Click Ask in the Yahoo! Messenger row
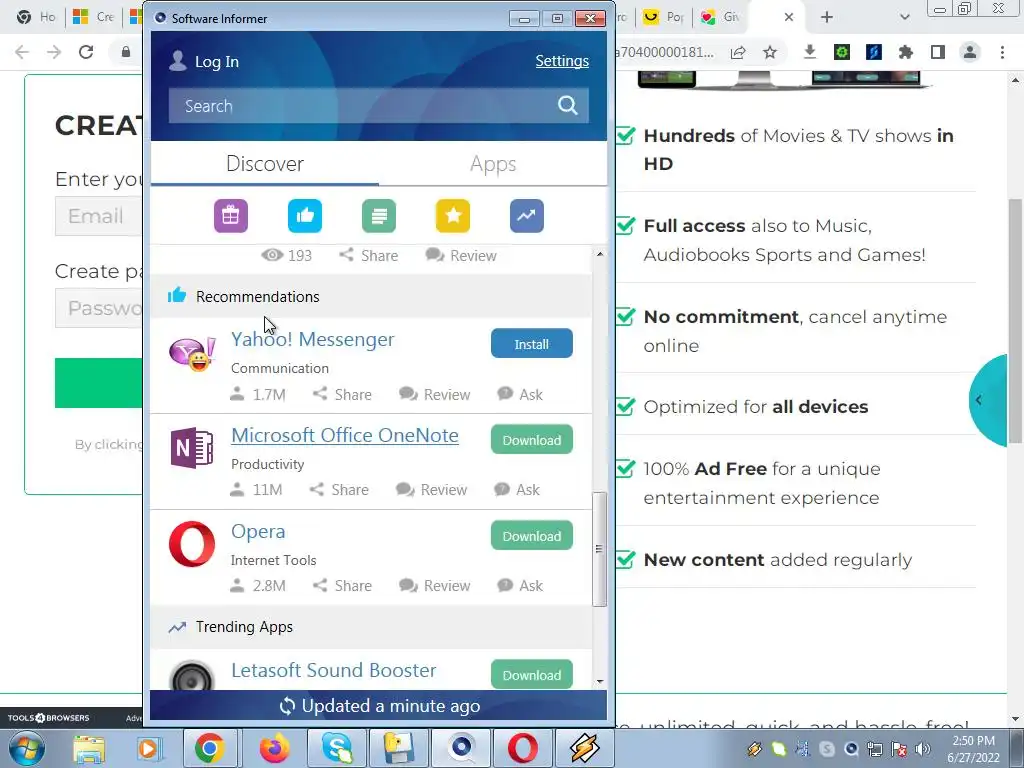Viewport: 1024px width, 768px height. click(x=520, y=394)
